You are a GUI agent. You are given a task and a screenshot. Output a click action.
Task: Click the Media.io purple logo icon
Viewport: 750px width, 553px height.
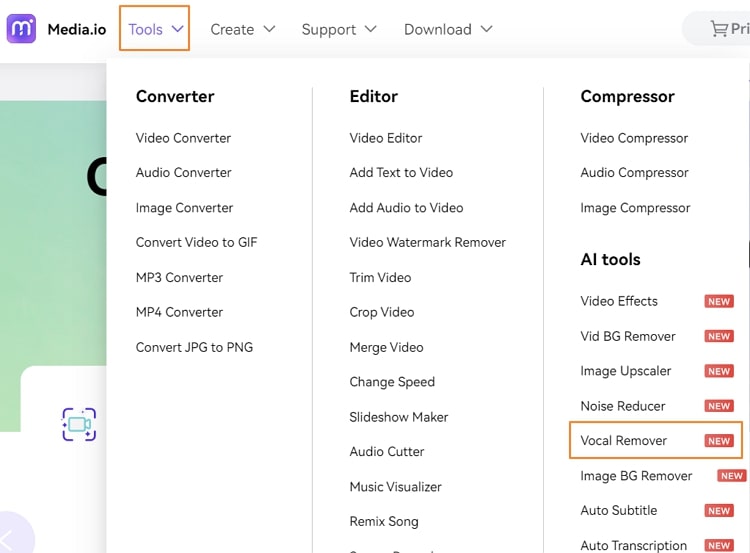(21, 29)
